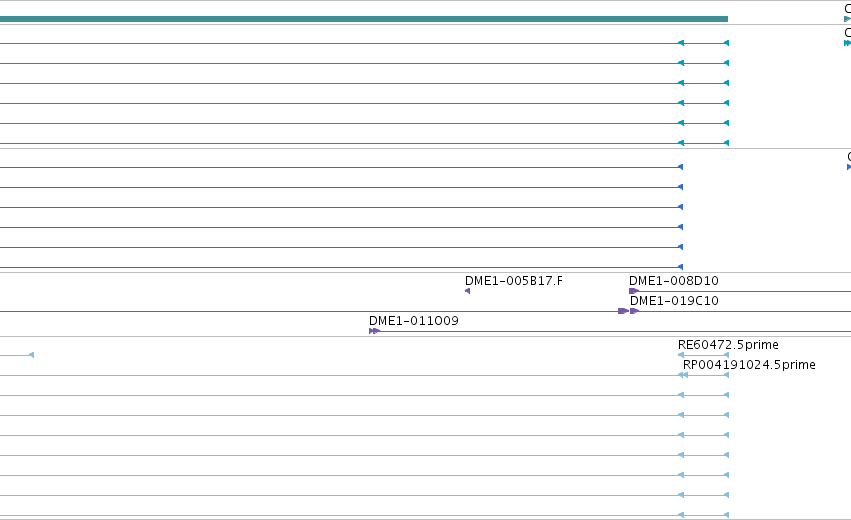Select the RP004191024.5prime label
Image resolution: width=851 pixels, height=520 pixels.
pyautogui.click(x=749, y=365)
